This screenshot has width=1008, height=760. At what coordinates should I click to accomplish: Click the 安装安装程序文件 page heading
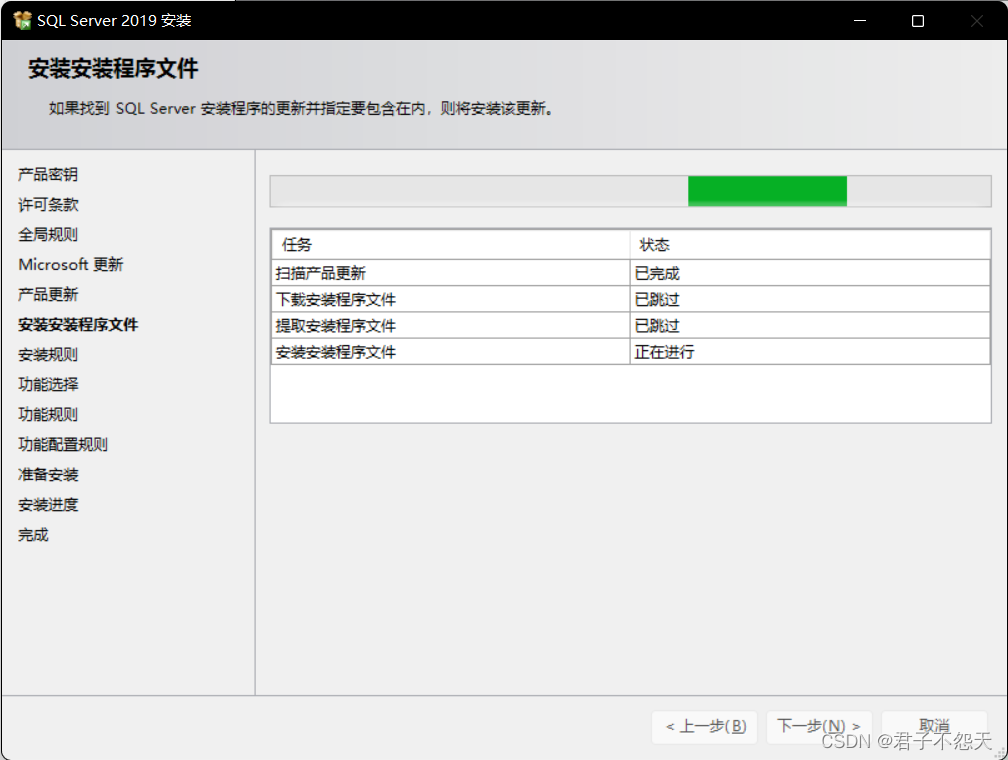point(113,69)
